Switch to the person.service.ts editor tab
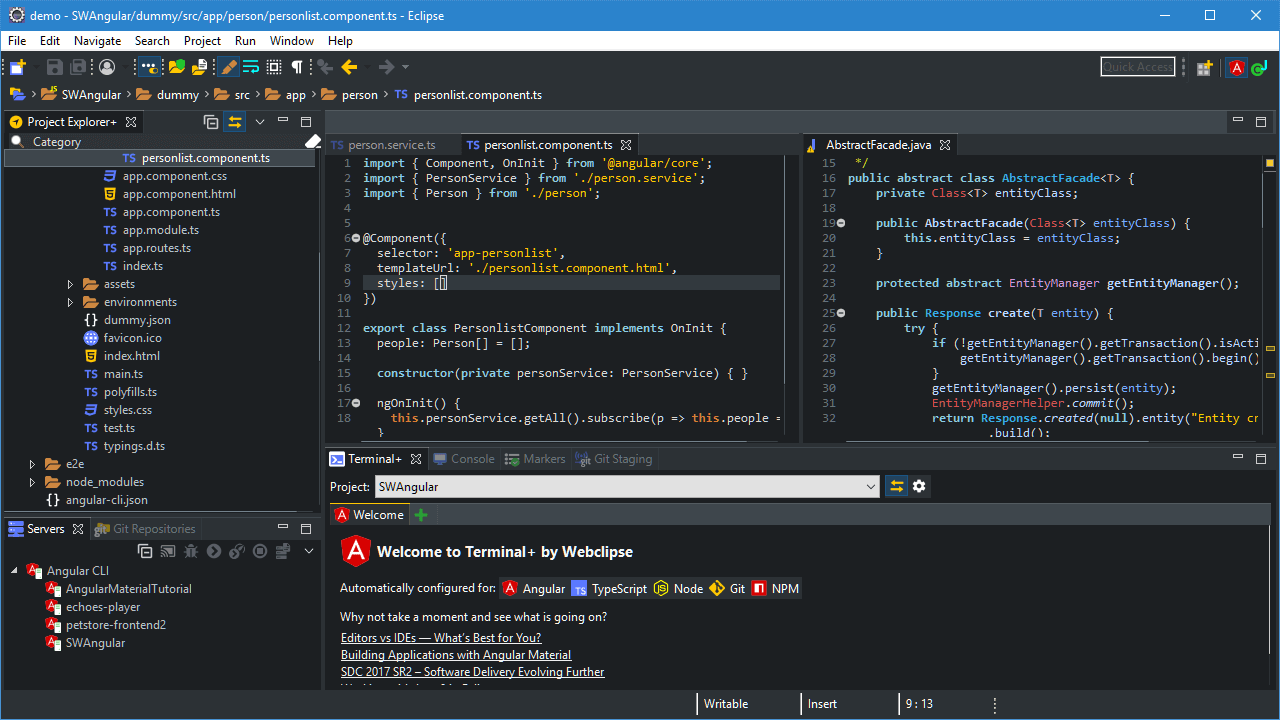The height and width of the screenshot is (720, 1280). [x=391, y=145]
